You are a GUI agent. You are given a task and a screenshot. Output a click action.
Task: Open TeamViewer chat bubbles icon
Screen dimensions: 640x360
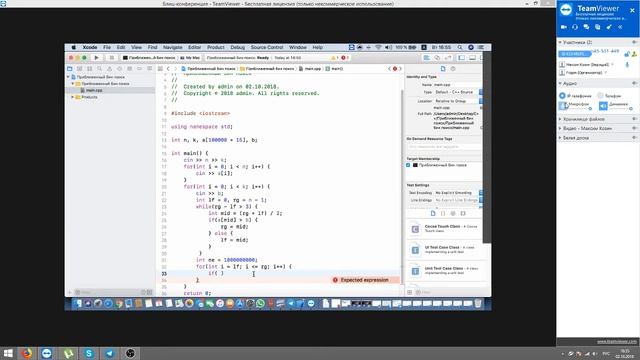[586, 27]
